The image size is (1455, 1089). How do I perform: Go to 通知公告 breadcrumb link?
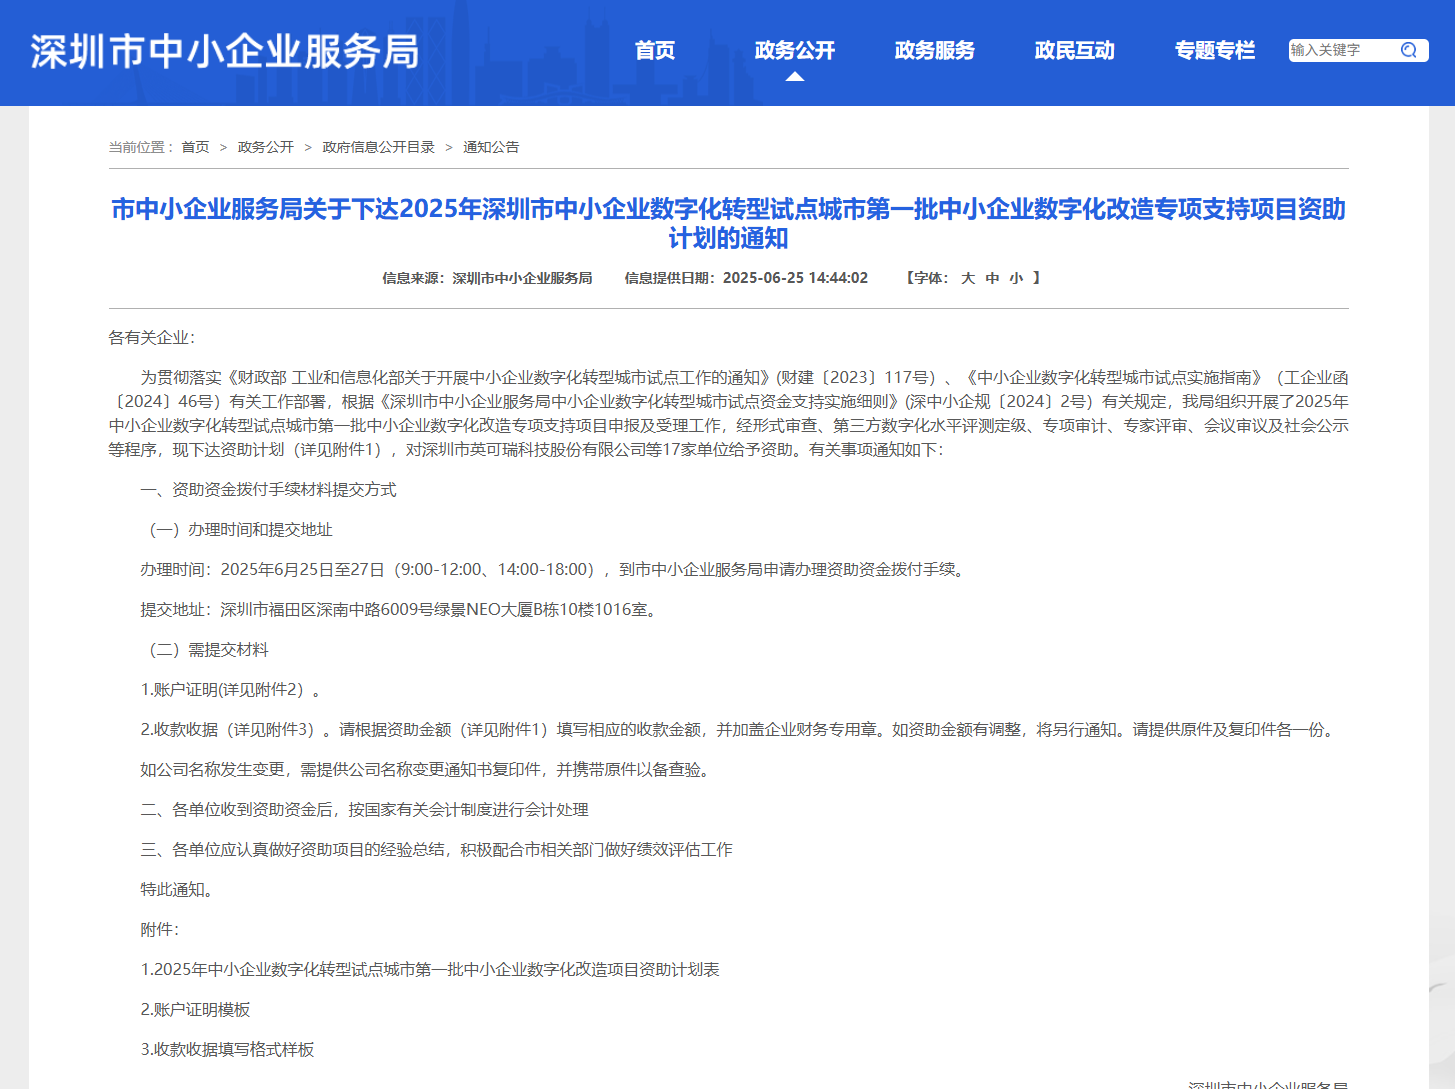[x=491, y=147]
